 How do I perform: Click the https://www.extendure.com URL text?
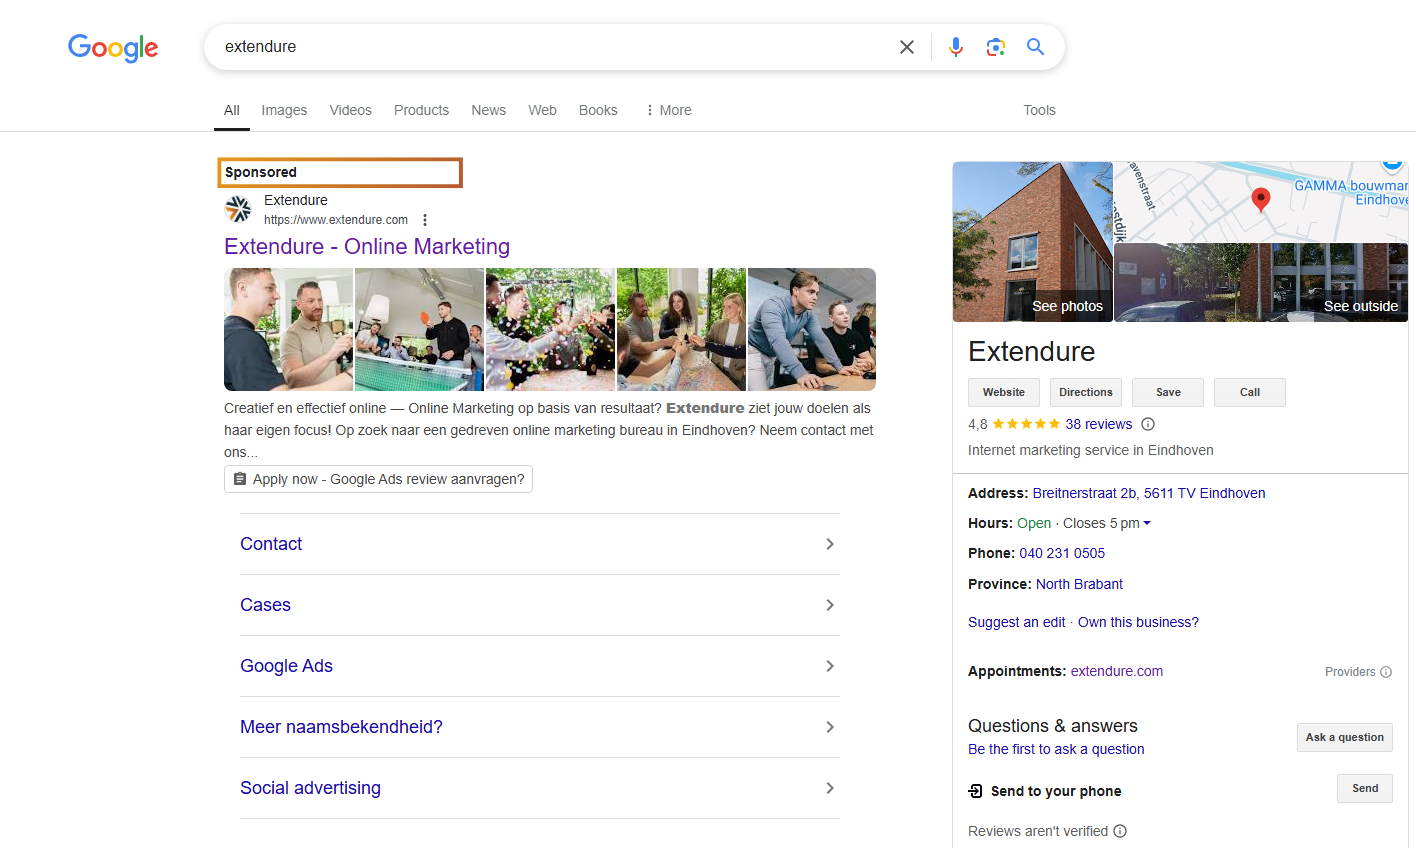click(336, 220)
